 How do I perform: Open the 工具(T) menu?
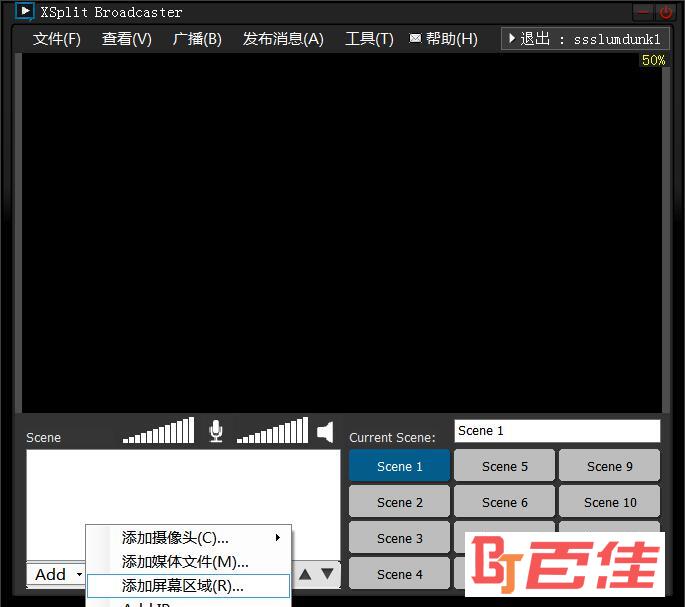pyautogui.click(x=369, y=39)
